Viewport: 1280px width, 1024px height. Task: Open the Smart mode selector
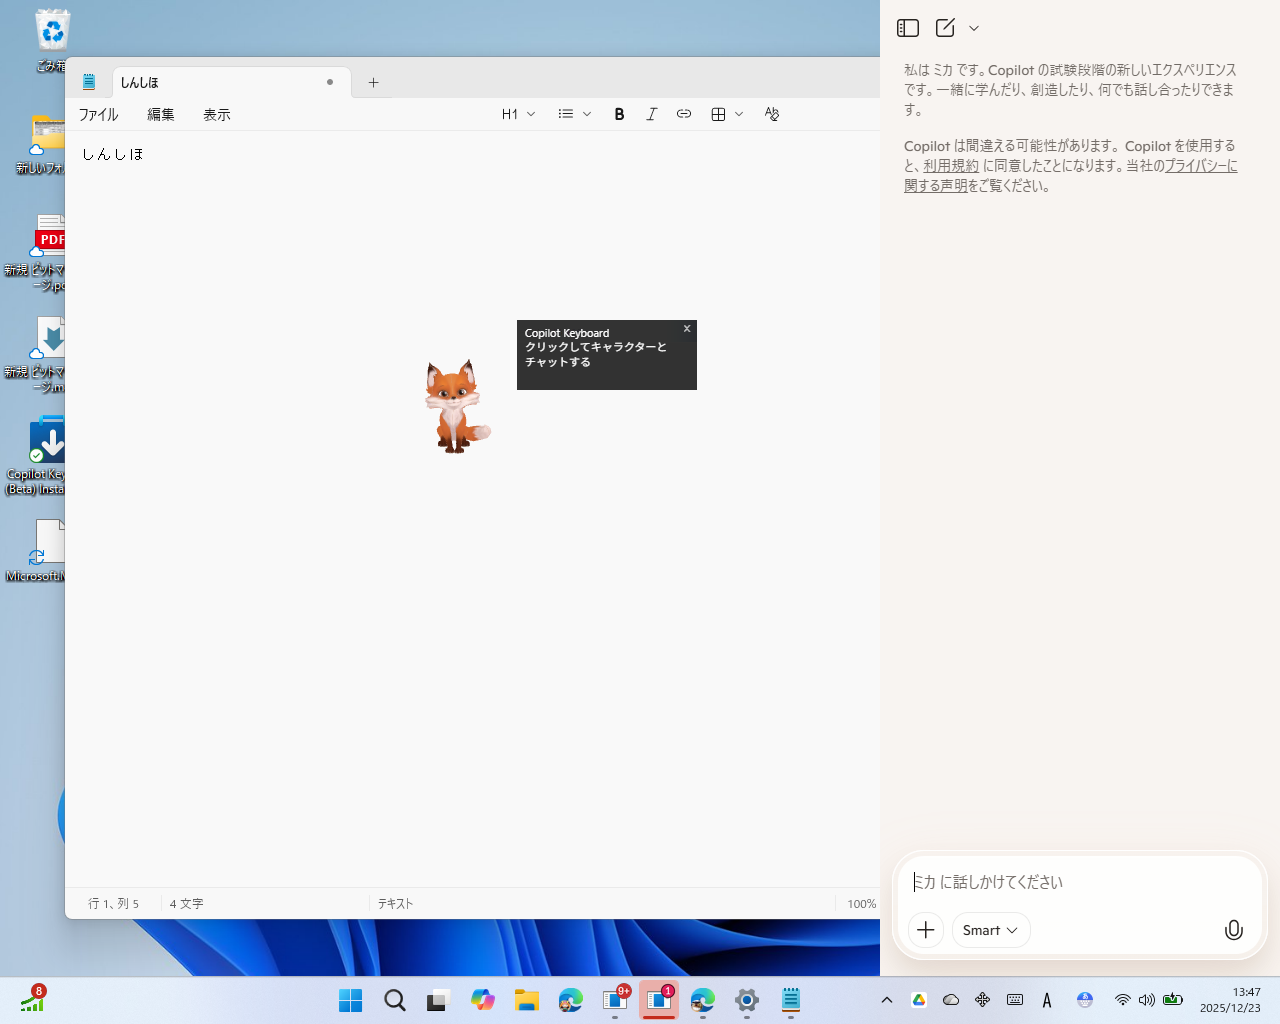coord(990,930)
